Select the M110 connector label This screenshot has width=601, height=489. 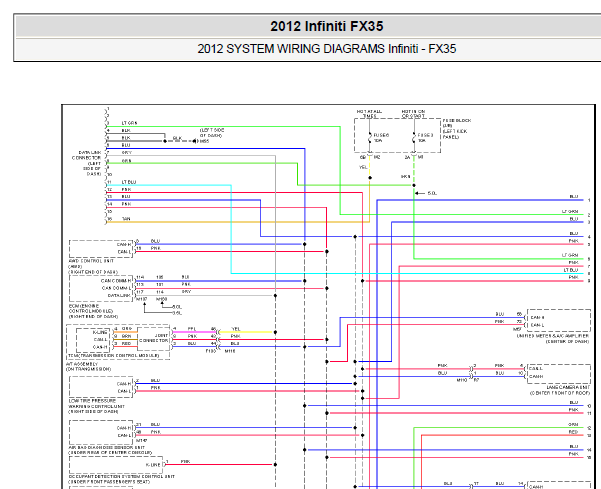tap(462, 380)
